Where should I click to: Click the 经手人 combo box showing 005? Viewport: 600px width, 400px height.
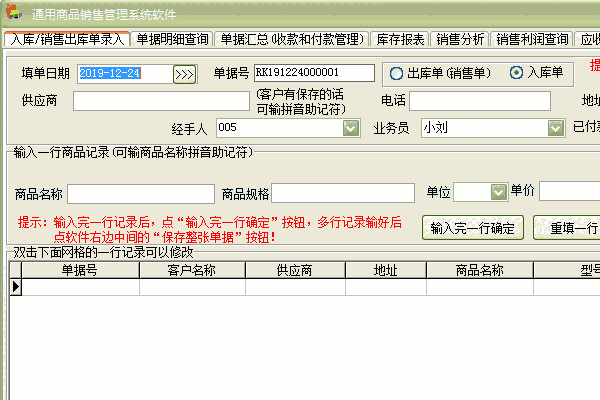coord(288,128)
